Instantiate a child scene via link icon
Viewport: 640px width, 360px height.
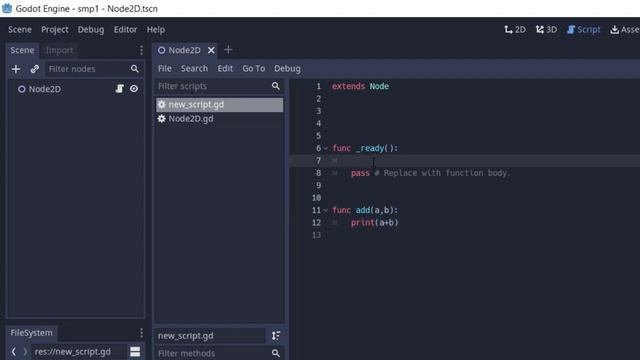(34, 69)
